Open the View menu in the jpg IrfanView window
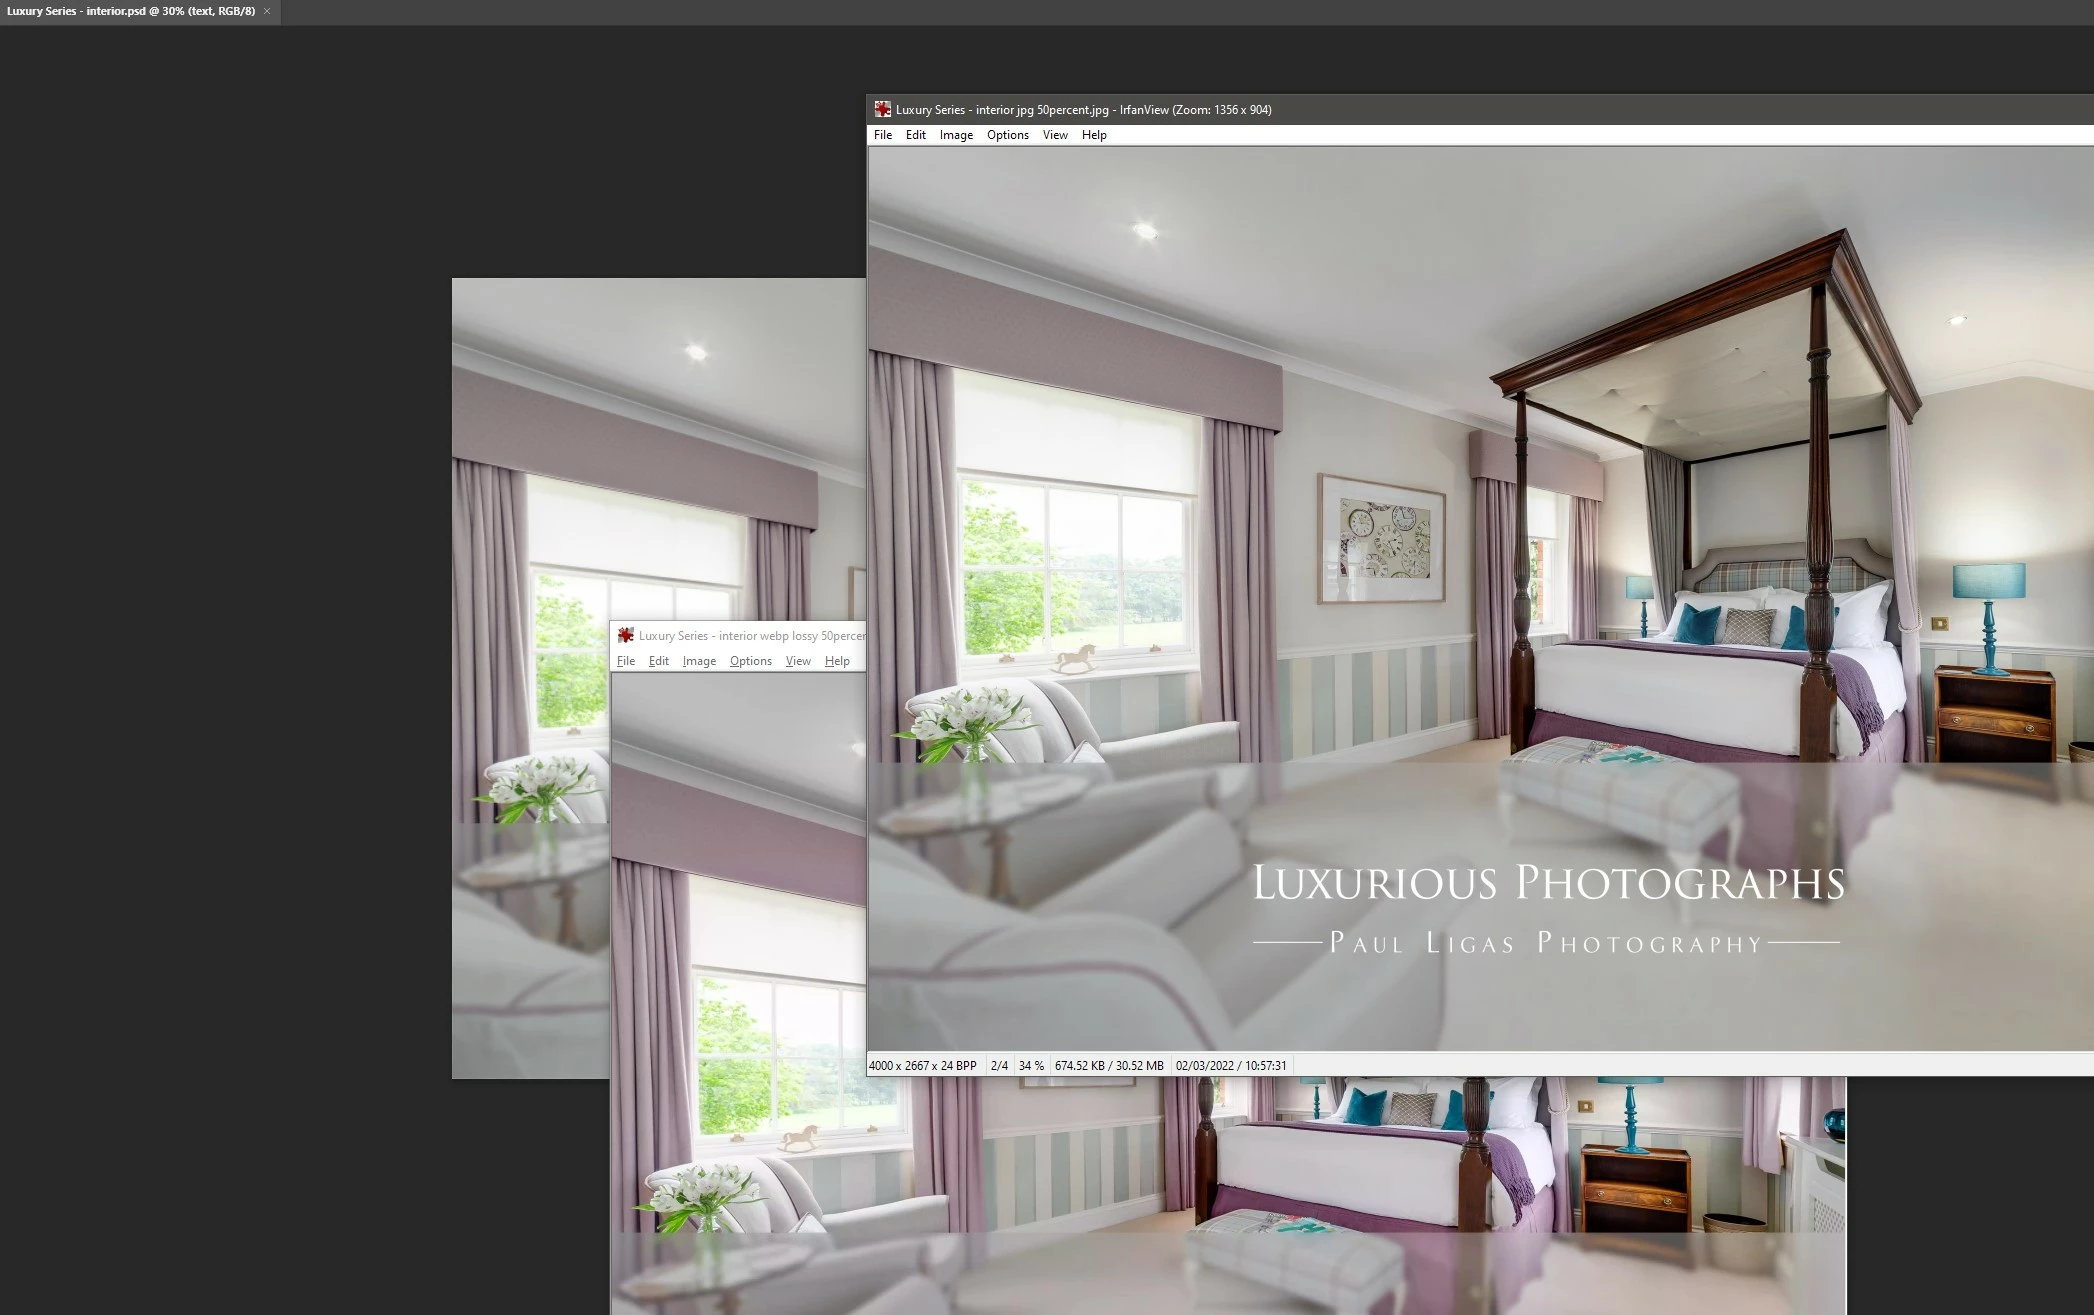 (1055, 135)
